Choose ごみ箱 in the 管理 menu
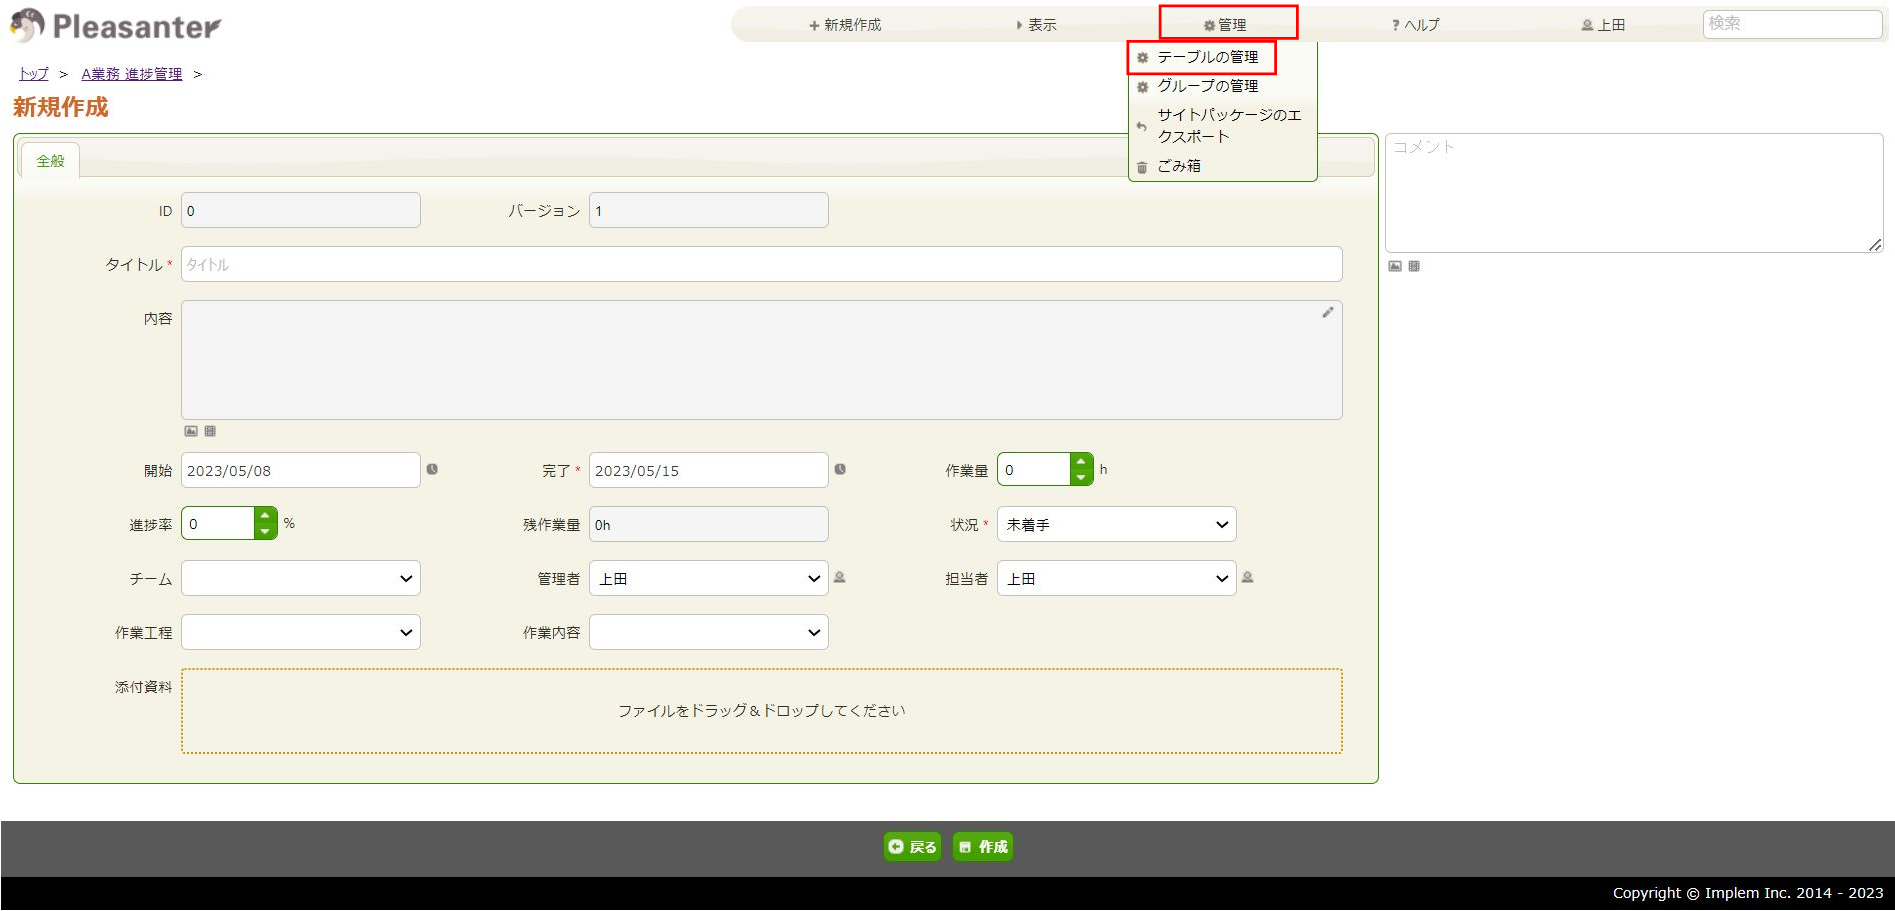Screen dimensions: 1895x911 (x=1179, y=167)
